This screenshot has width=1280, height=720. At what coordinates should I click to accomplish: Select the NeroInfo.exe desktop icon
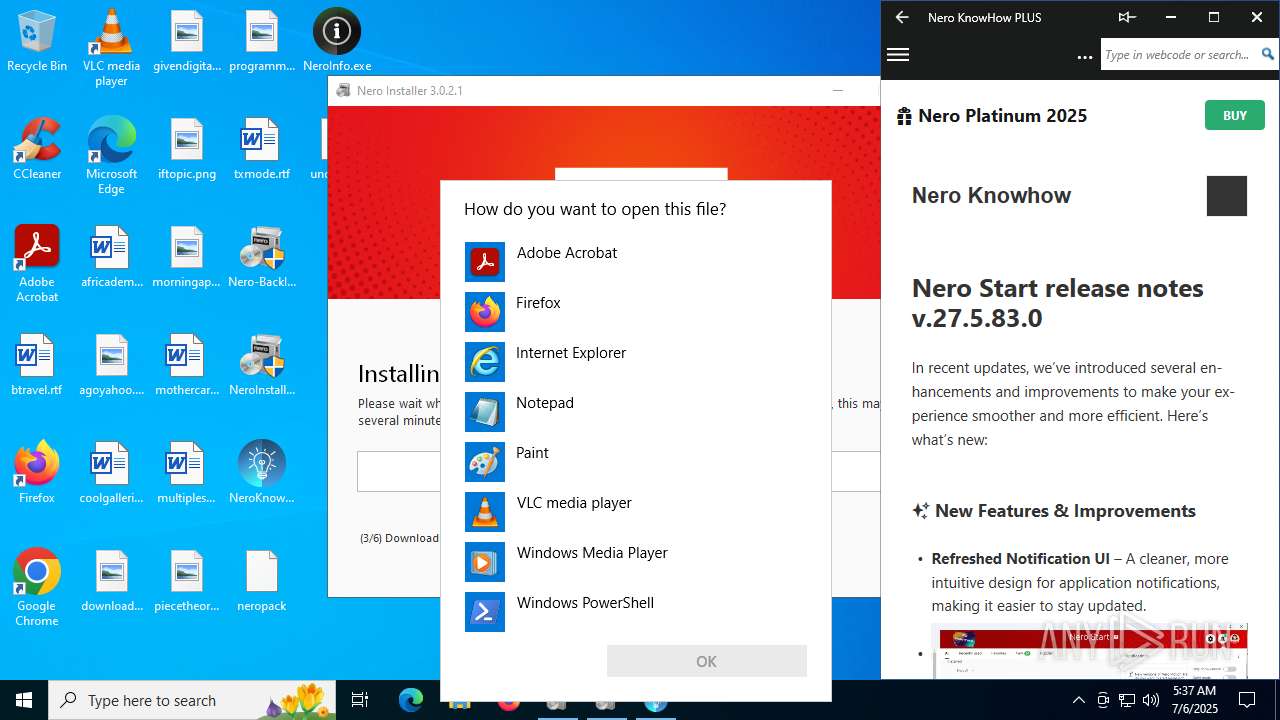coord(337,41)
